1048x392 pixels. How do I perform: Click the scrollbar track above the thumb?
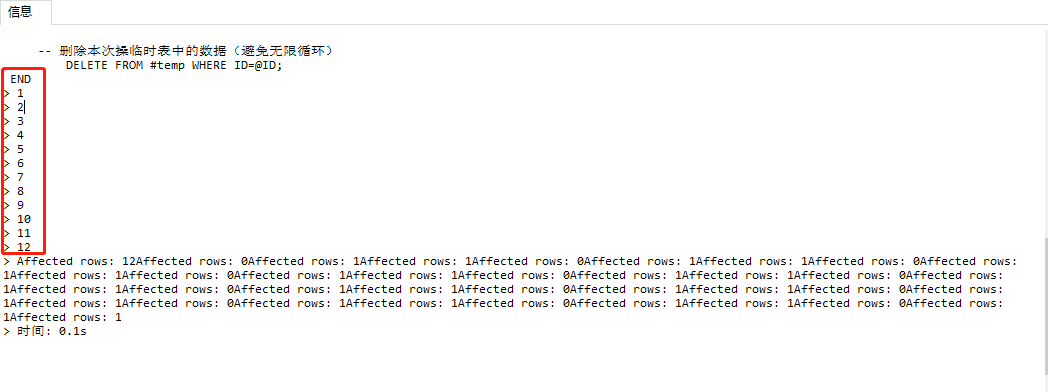(1044, 134)
